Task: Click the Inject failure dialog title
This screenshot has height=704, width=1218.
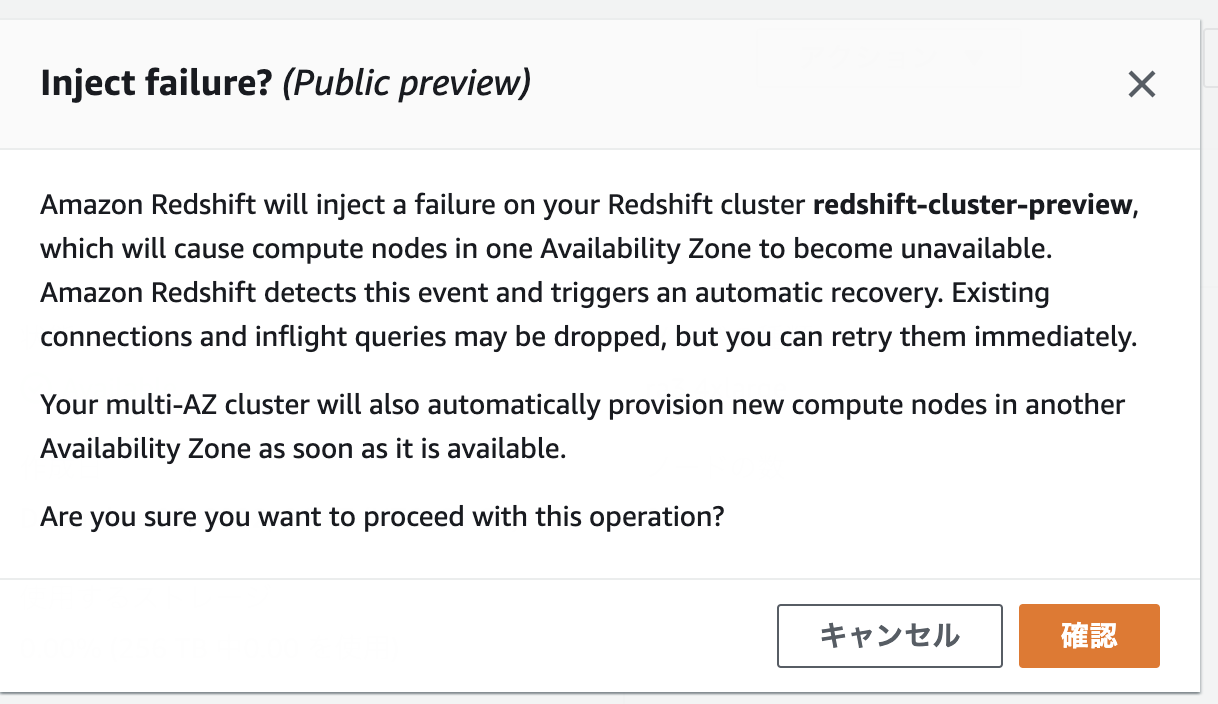Action: (157, 82)
